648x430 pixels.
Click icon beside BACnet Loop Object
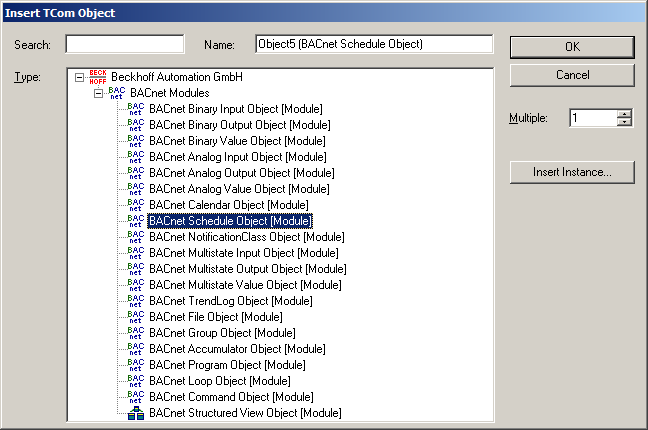[136, 381]
